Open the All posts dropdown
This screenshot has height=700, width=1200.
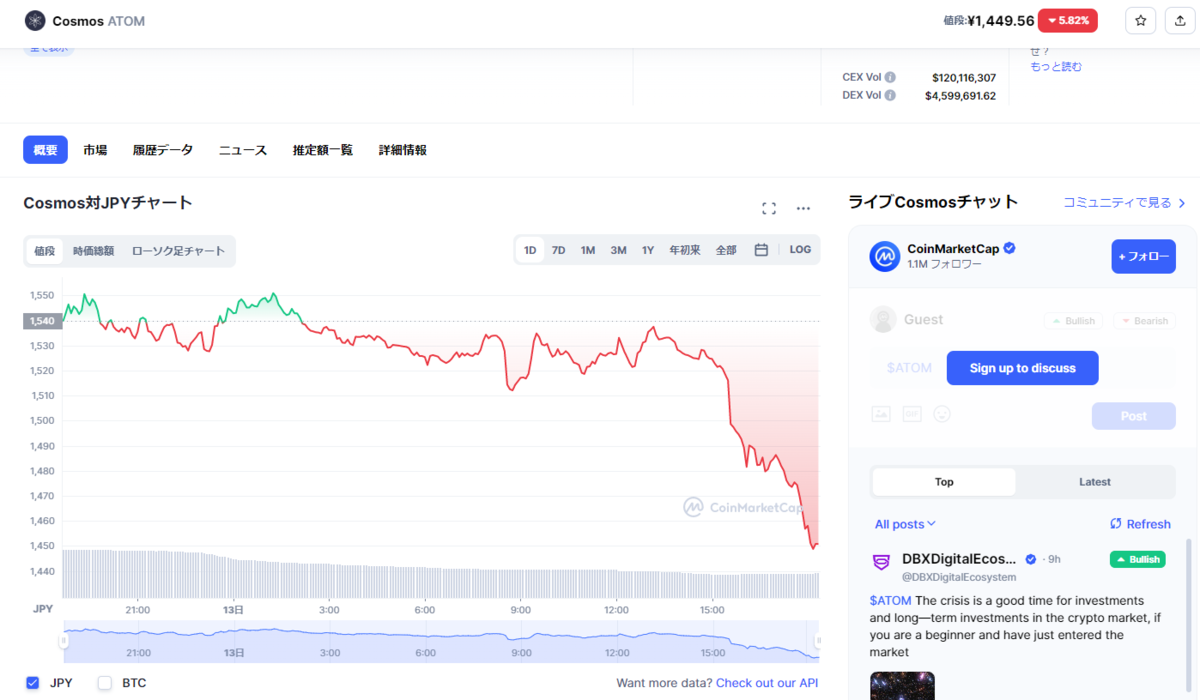(905, 524)
